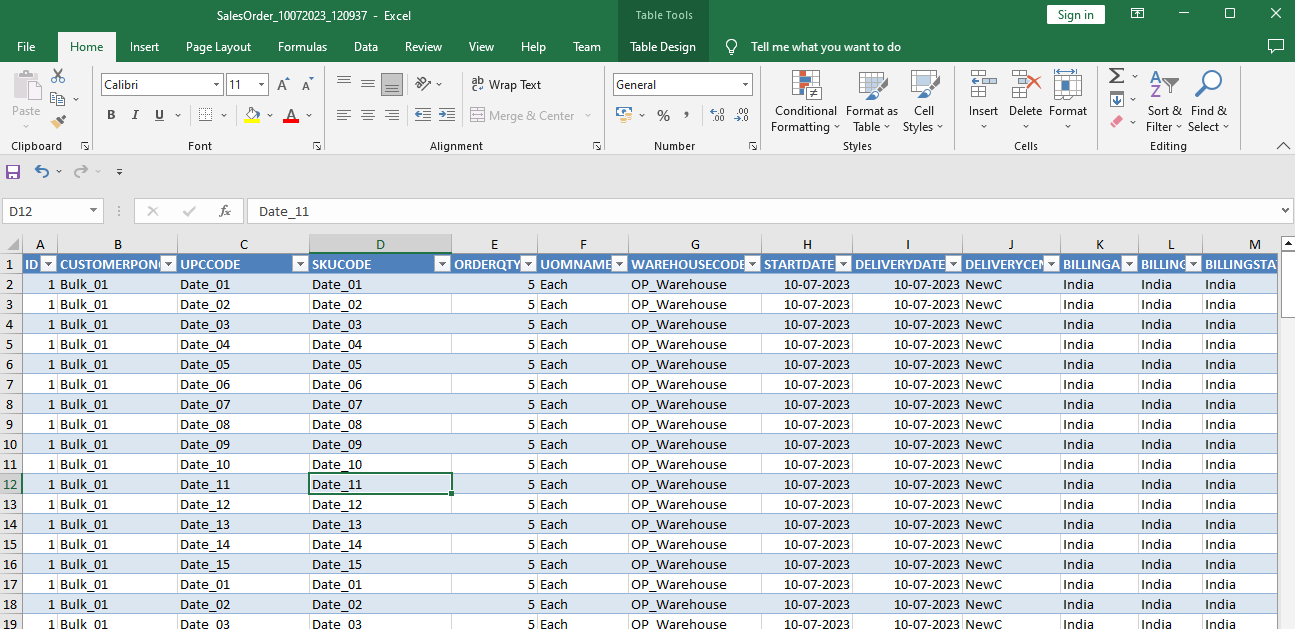This screenshot has height=629, width=1295.
Task: Click the Merge & Center button
Action: tap(522, 116)
